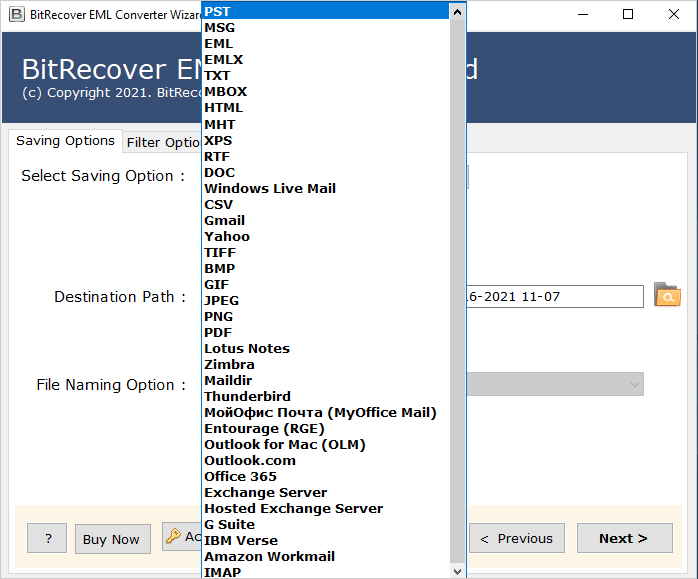Click the BitRecover app logo icon
698x579 pixels.
tap(16, 14)
